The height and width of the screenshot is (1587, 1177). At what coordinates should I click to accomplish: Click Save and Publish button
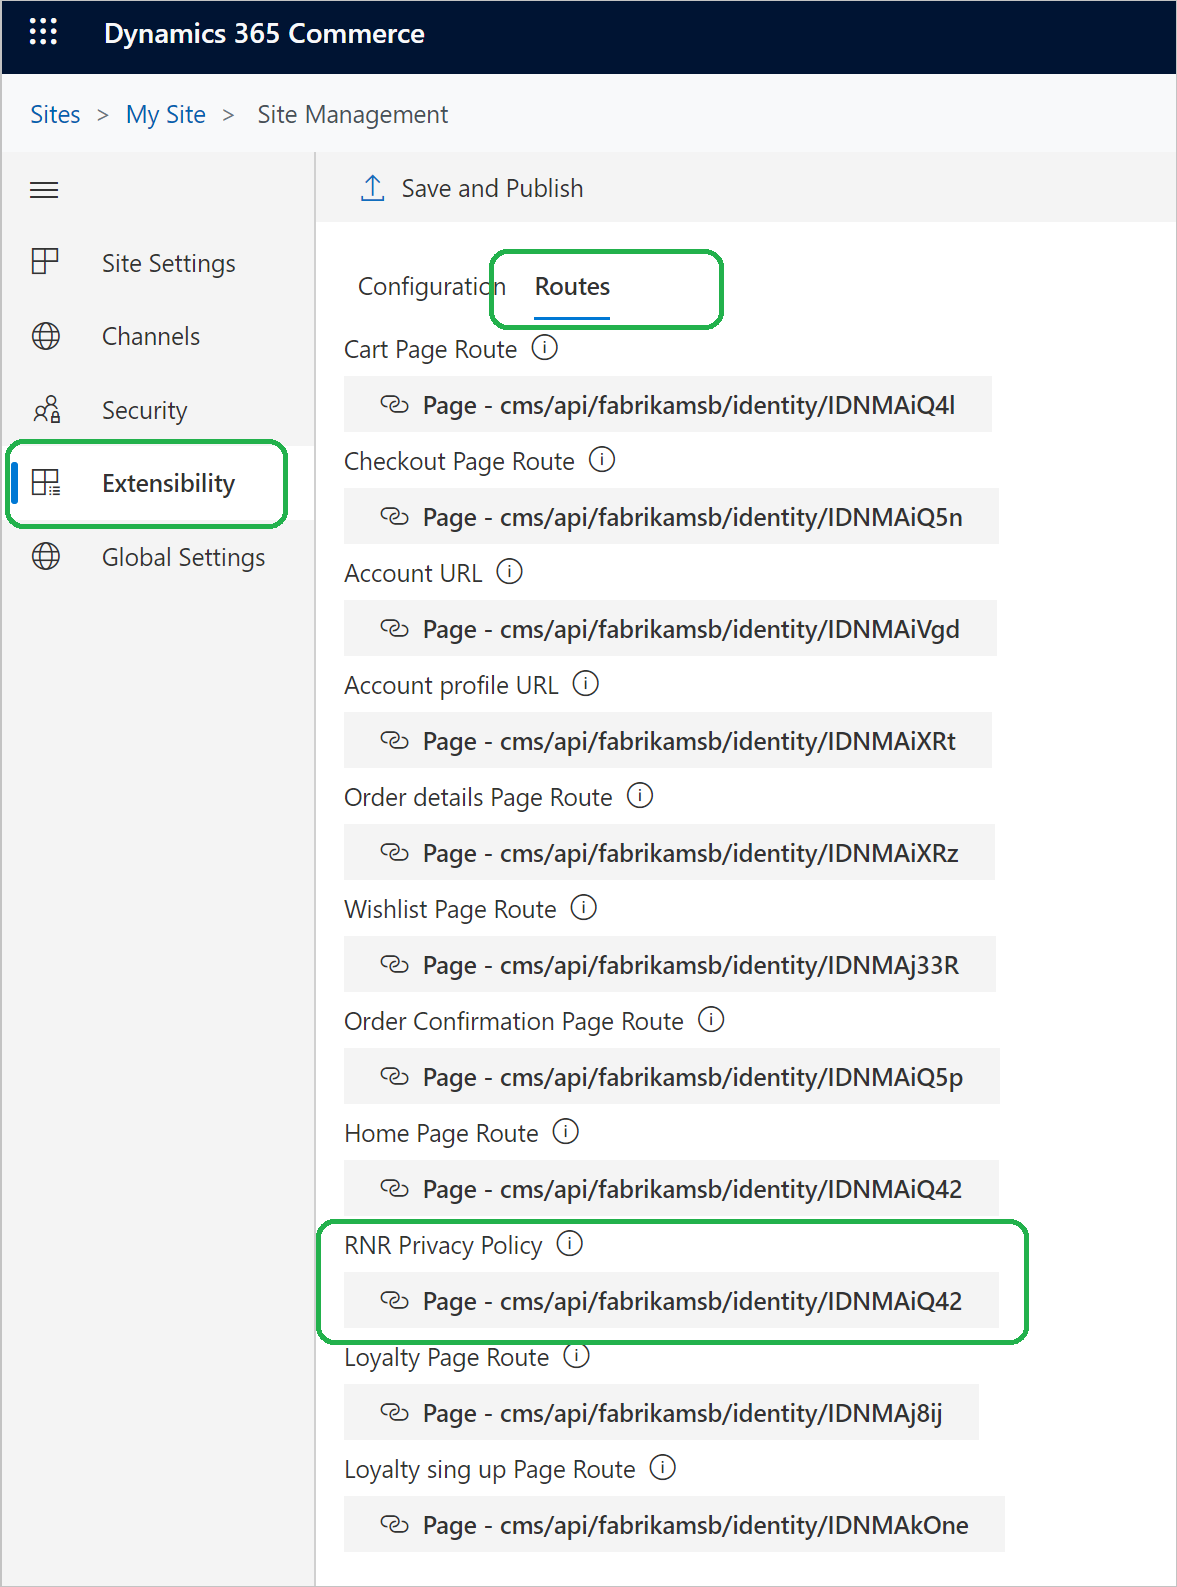click(x=472, y=188)
